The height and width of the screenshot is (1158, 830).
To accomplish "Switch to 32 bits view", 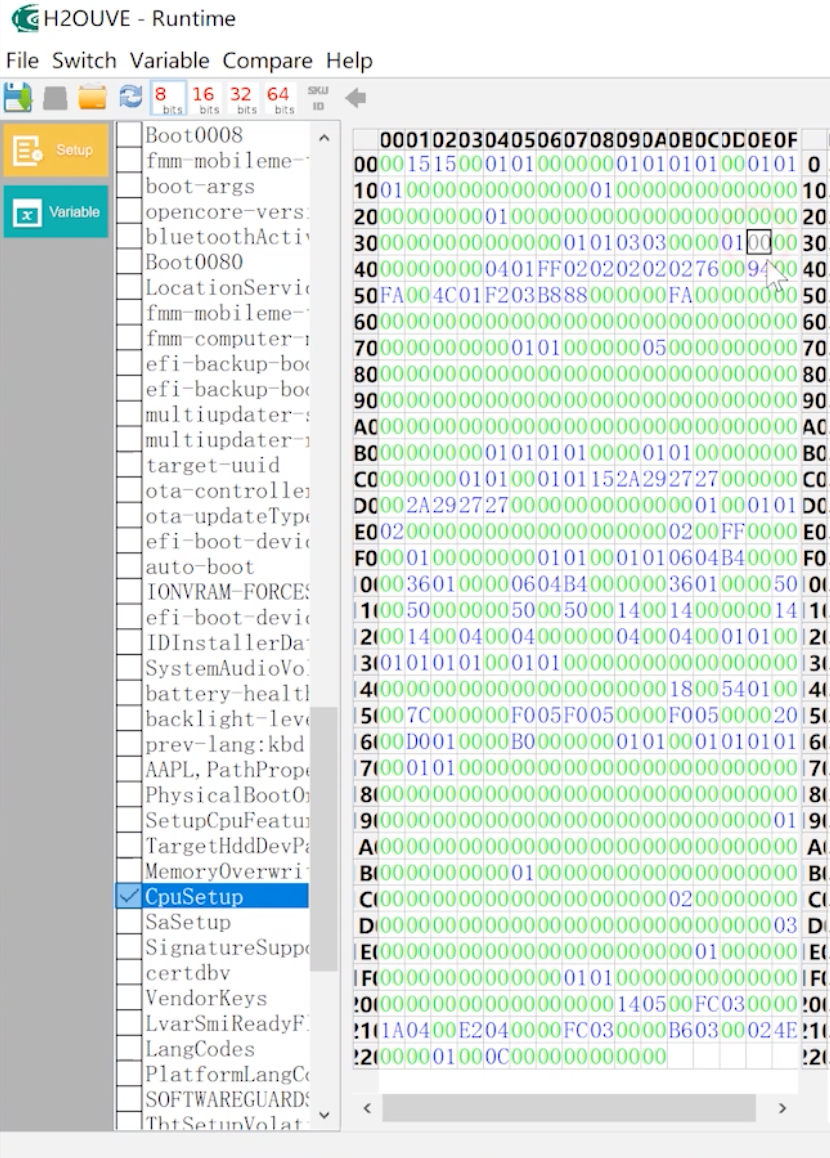I will point(241,98).
